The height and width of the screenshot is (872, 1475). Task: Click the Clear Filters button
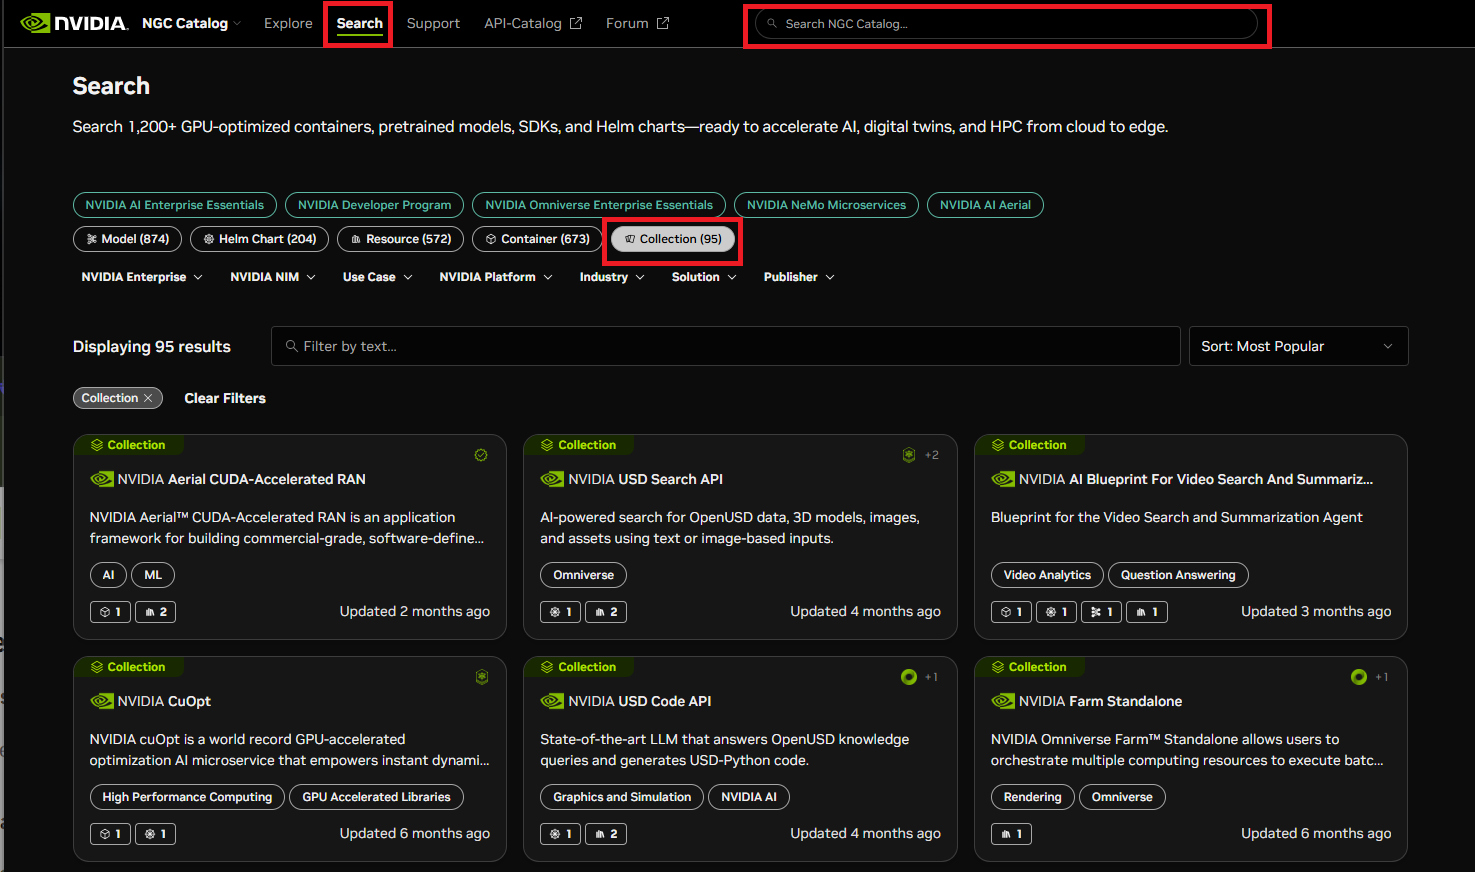225,398
